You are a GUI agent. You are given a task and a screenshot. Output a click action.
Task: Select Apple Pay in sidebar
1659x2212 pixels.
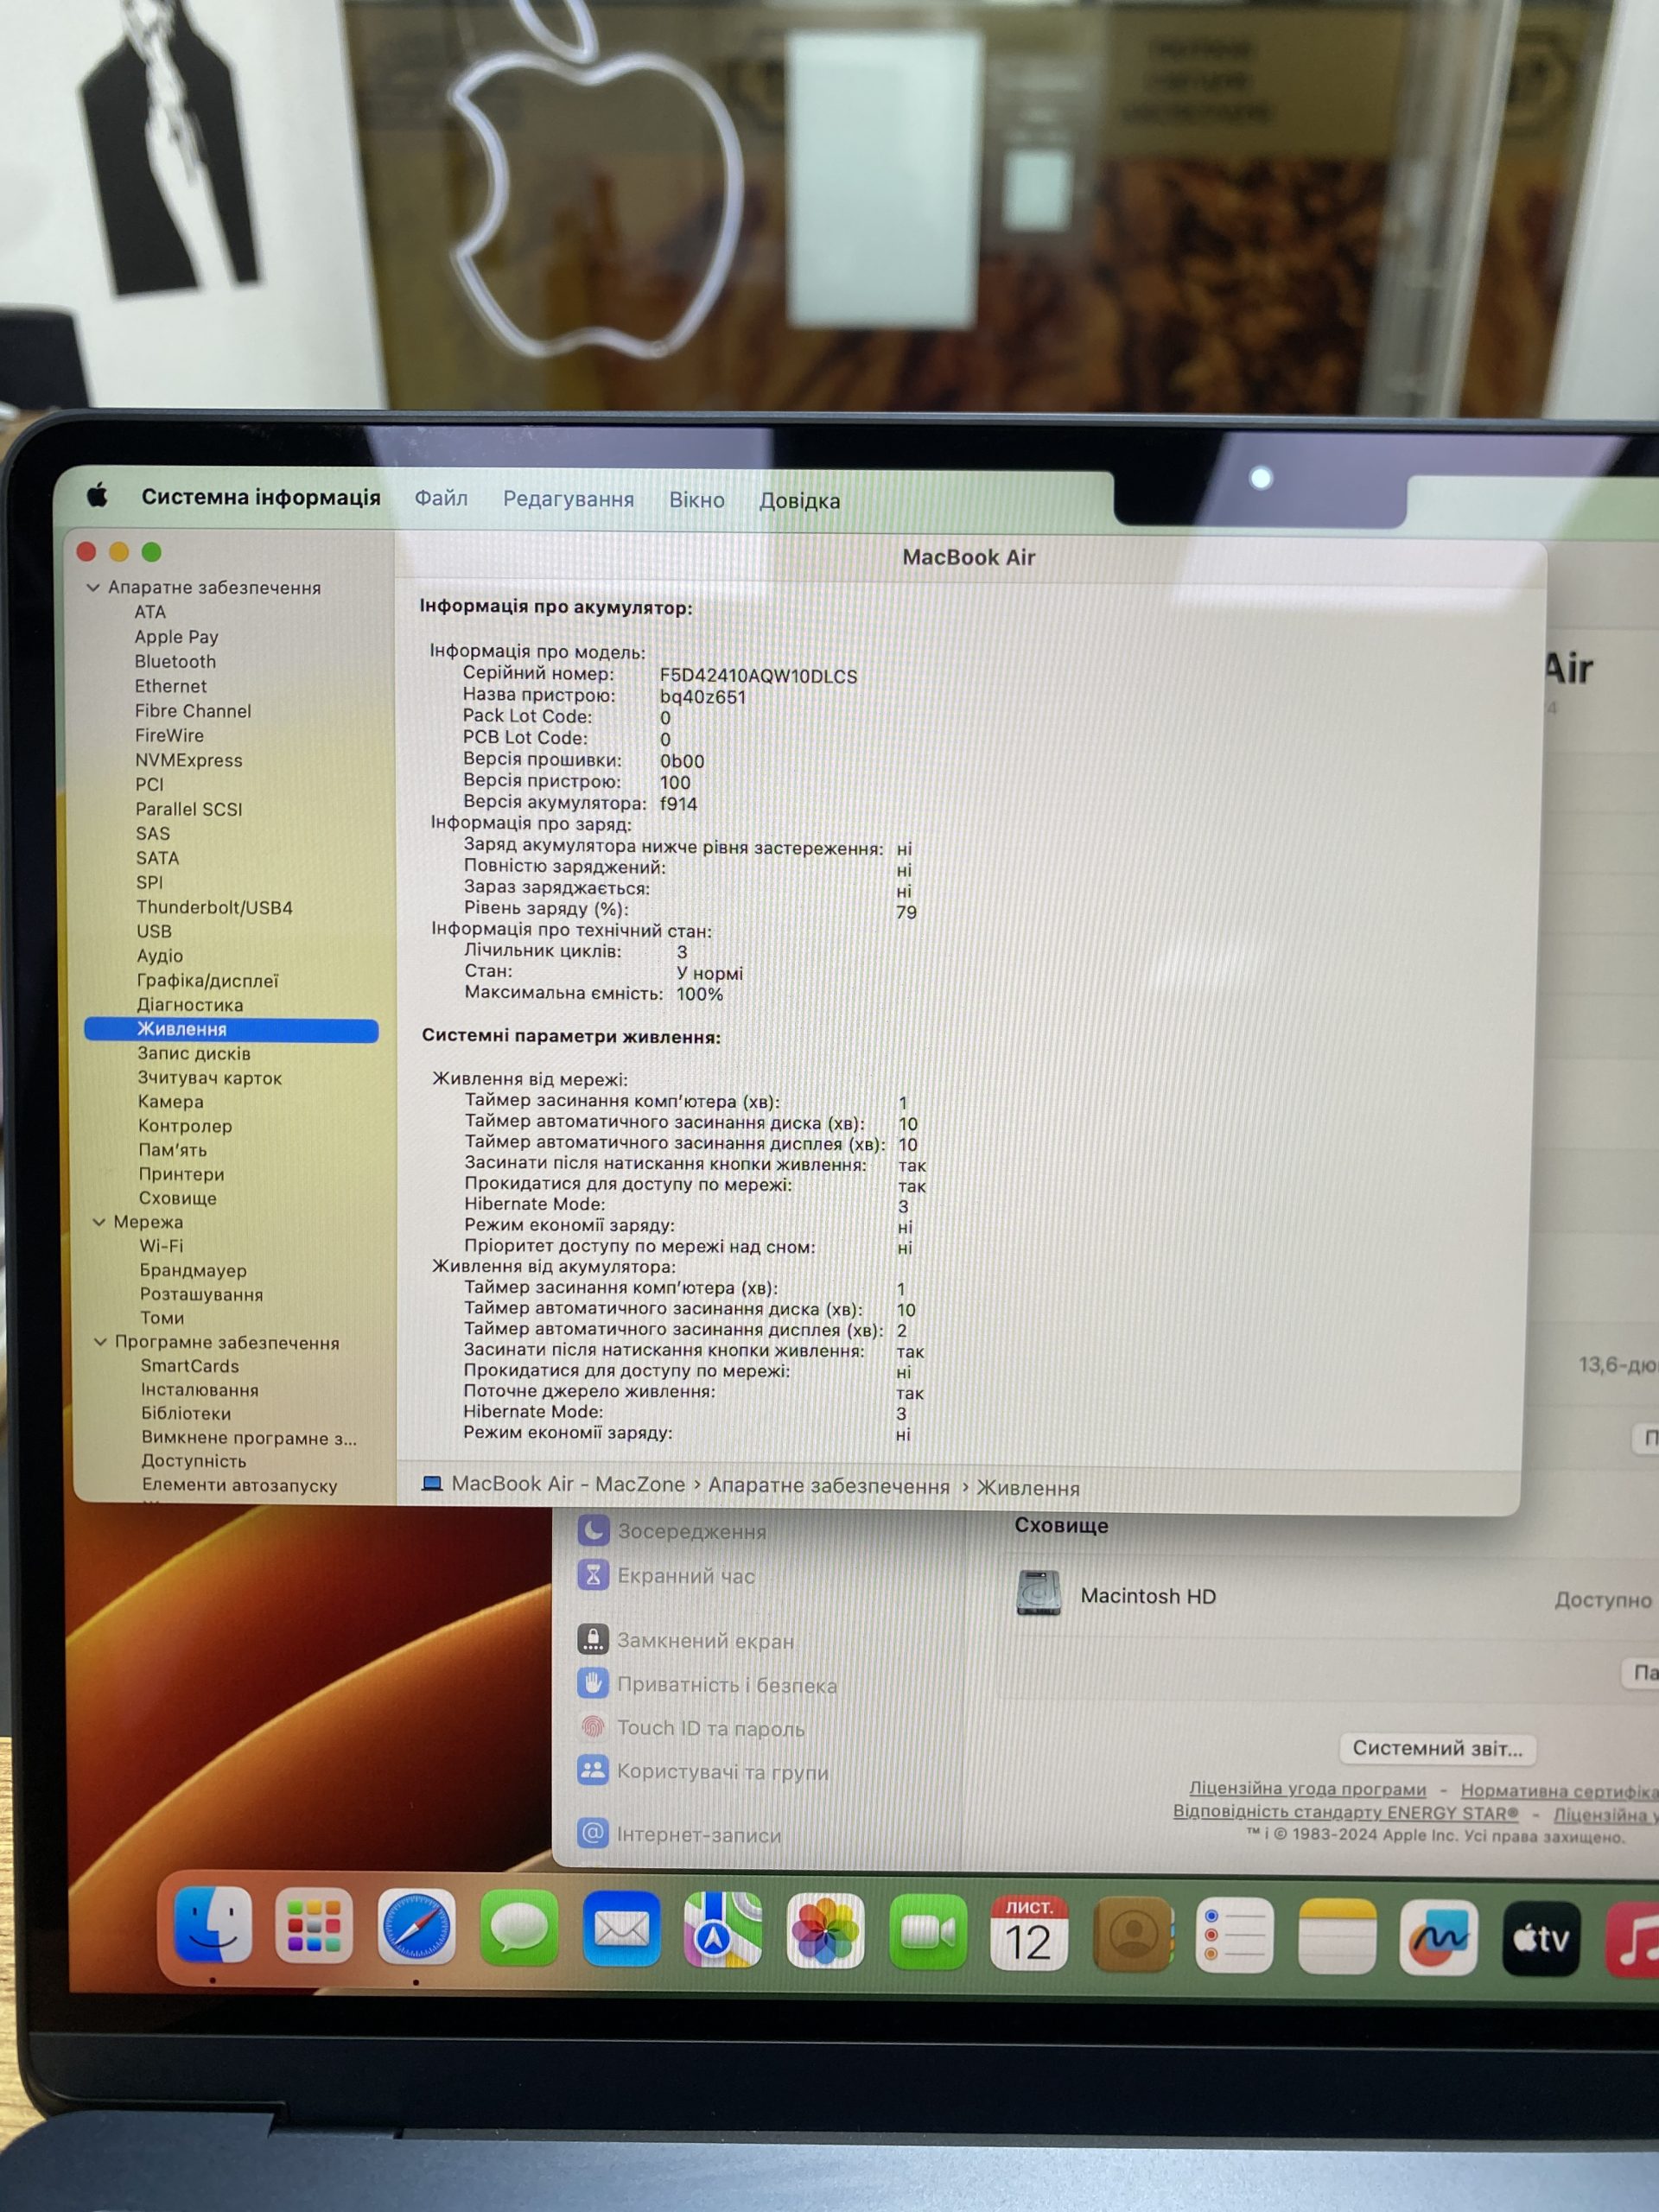pos(176,637)
